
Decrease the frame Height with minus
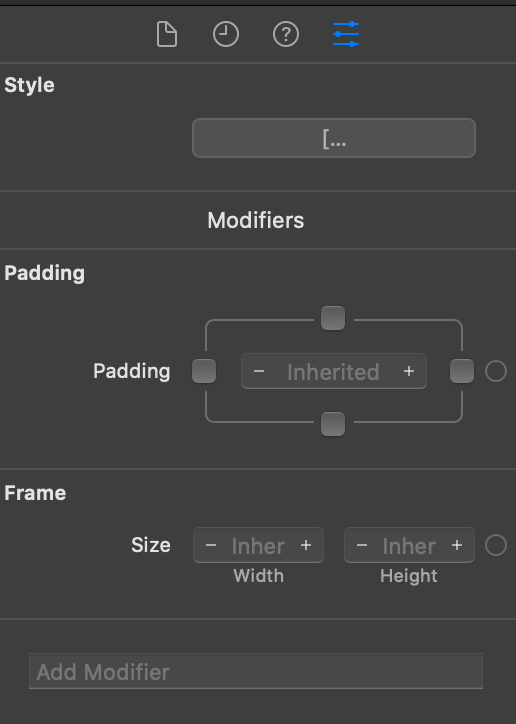point(362,545)
